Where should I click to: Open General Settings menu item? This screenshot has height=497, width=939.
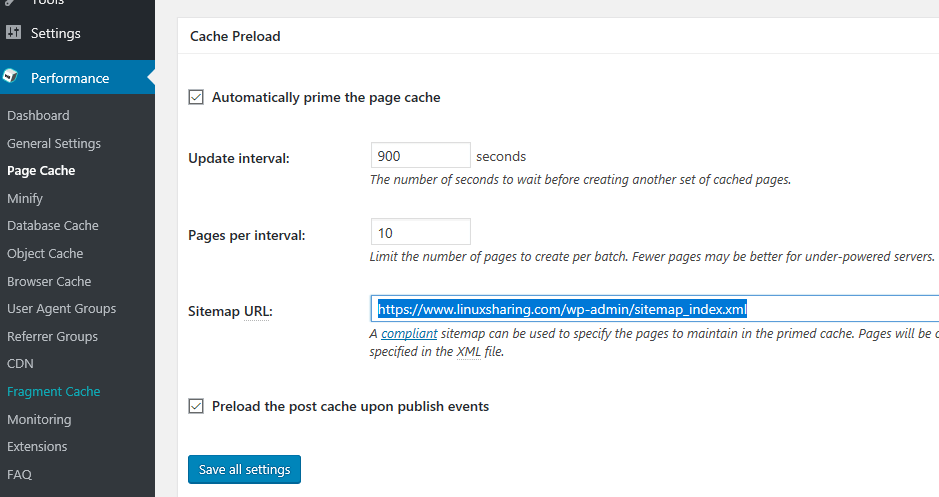(54, 143)
